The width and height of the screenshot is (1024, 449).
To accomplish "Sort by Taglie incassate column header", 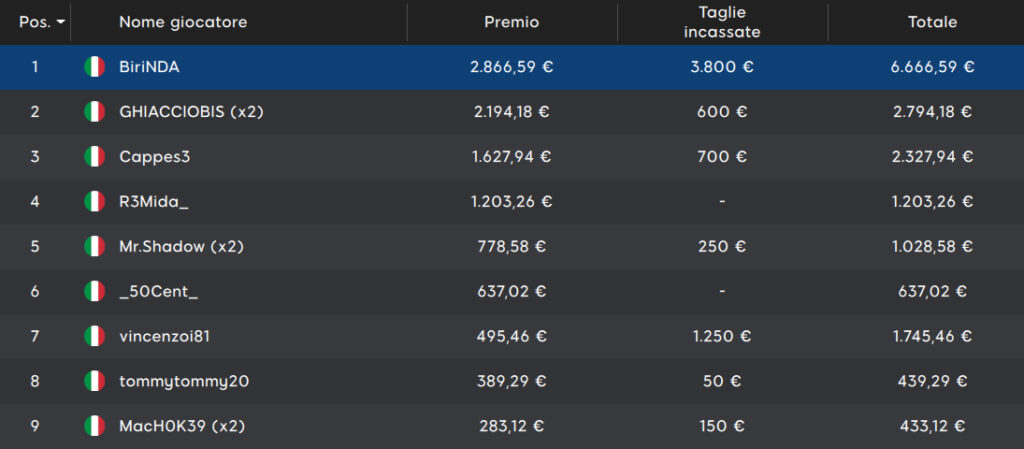I will pos(722,22).
